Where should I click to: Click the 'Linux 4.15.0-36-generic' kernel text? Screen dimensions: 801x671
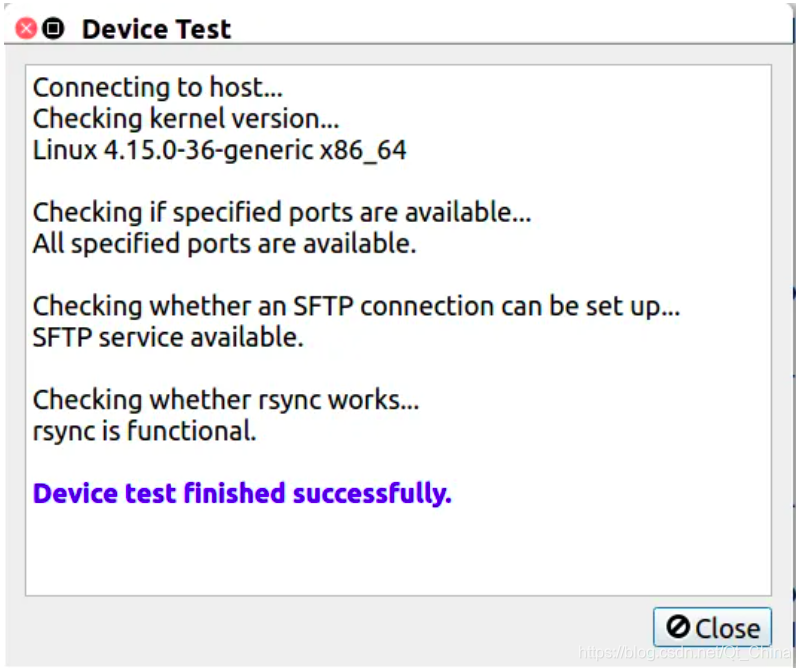pyautogui.click(x=174, y=151)
